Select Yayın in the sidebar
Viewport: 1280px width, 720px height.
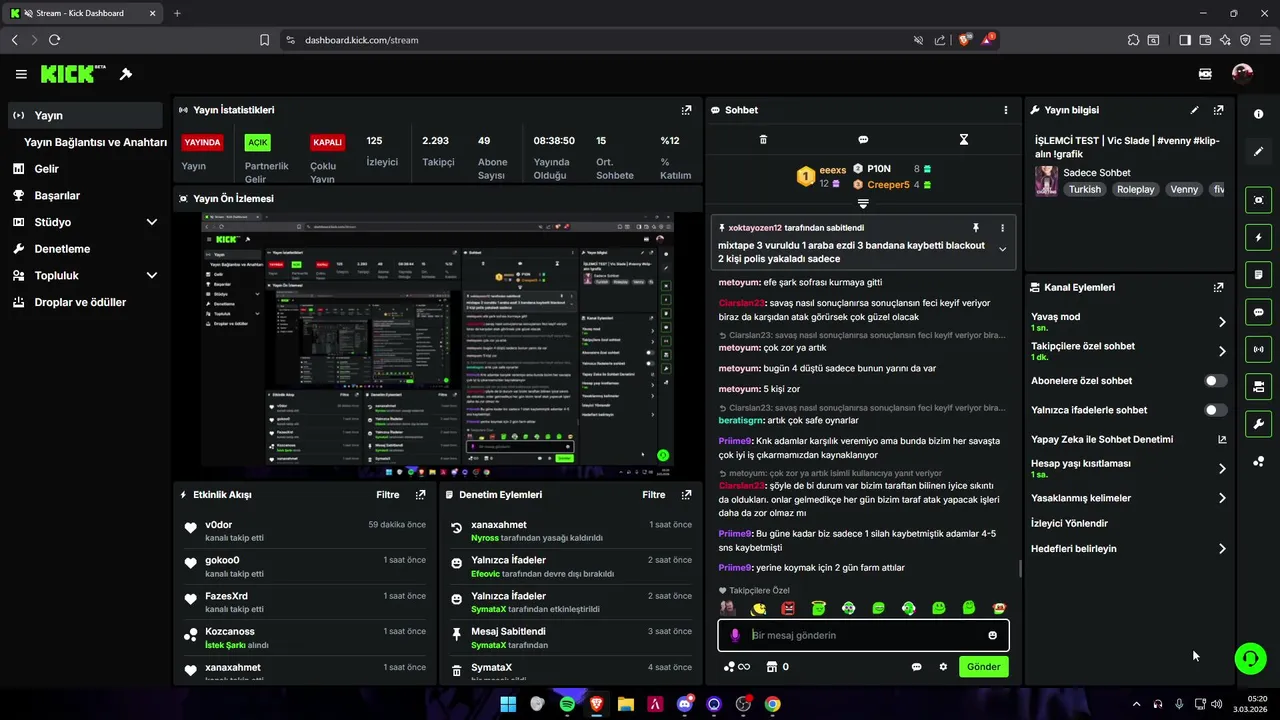(x=85, y=115)
